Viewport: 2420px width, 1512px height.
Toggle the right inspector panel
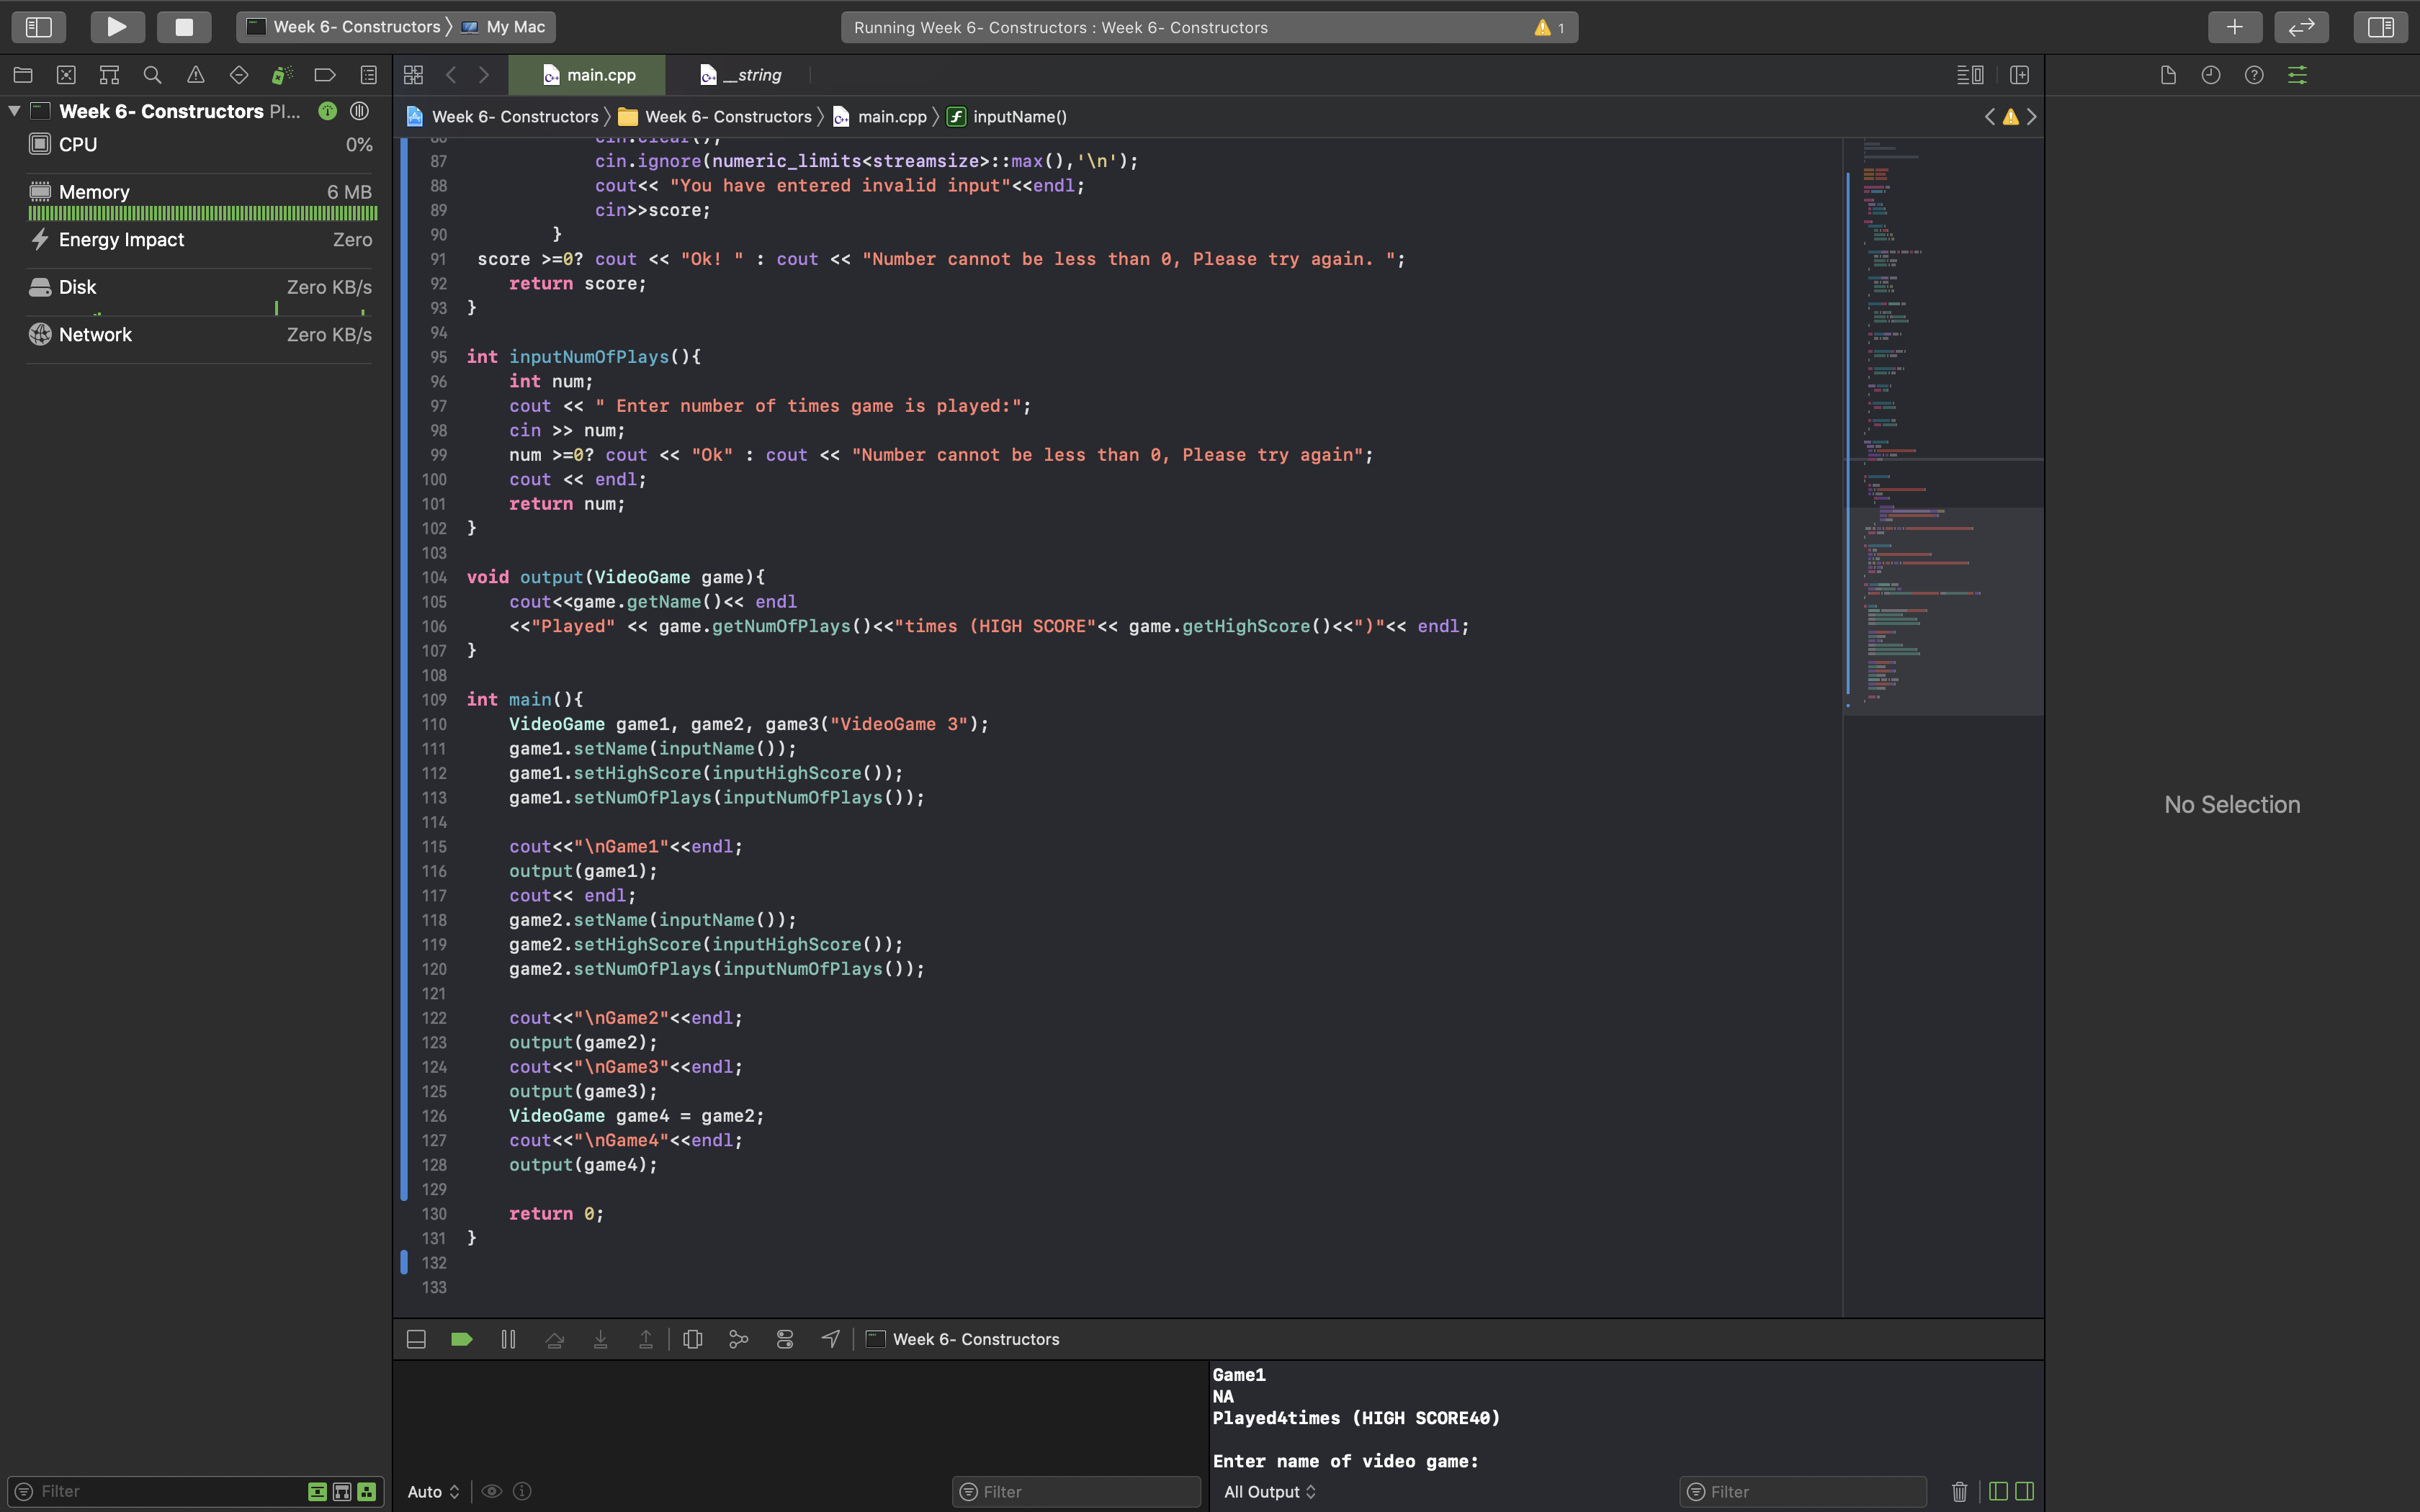pos(2379,27)
